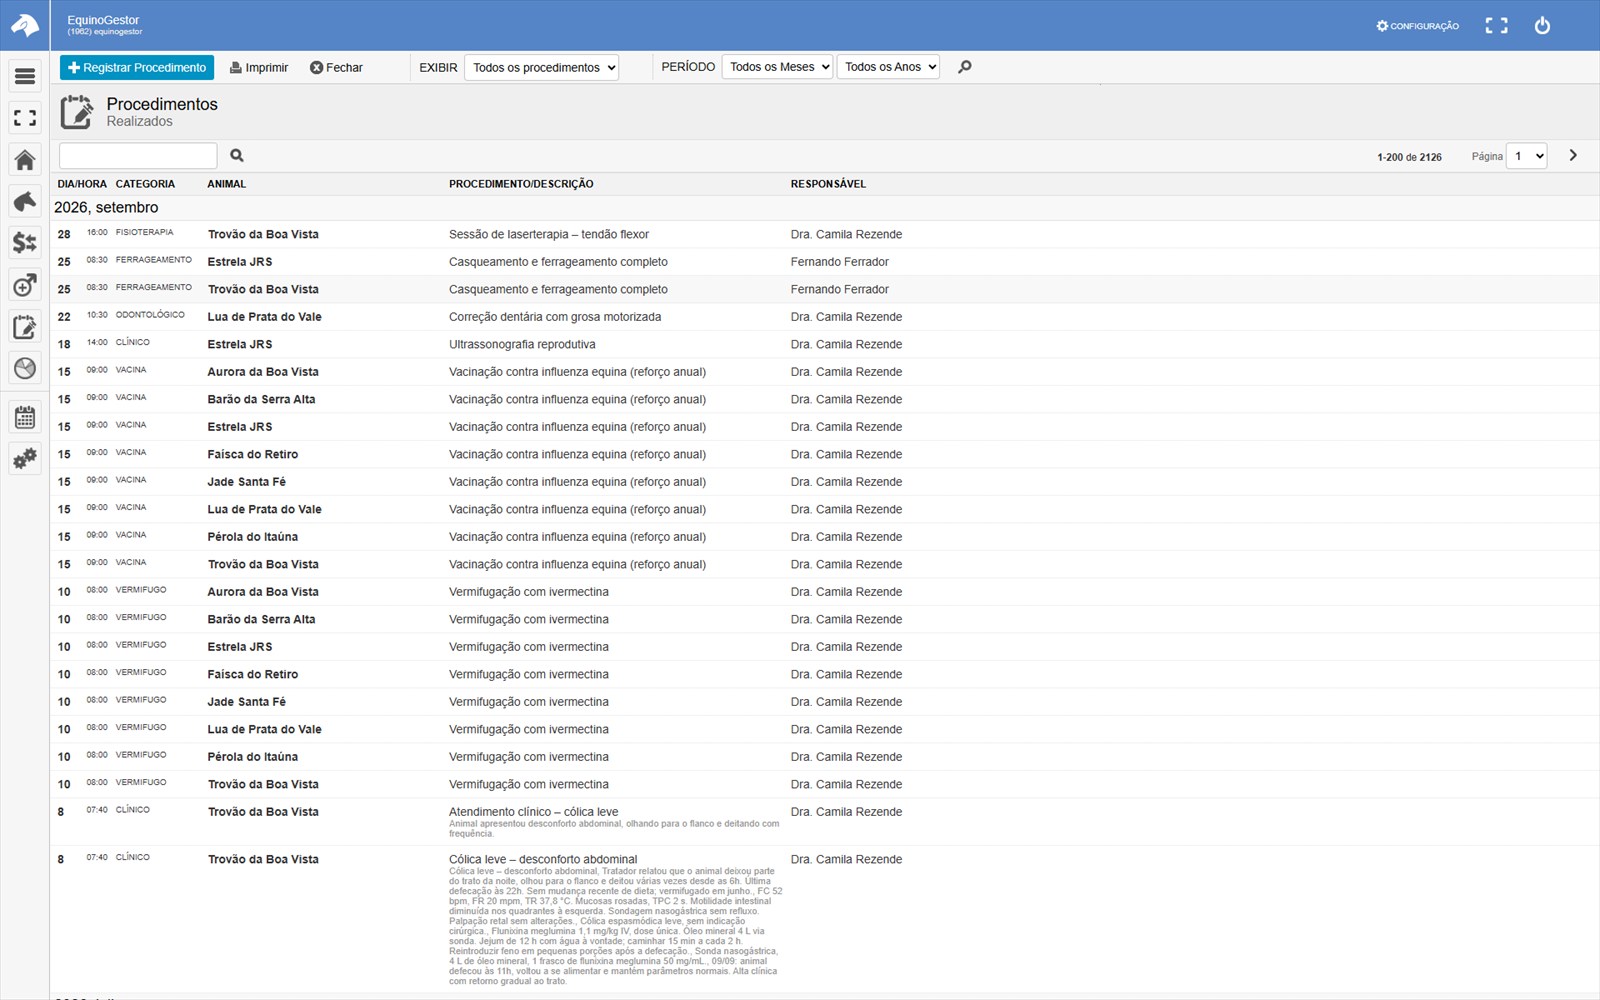Click the Imprimir button

tap(259, 68)
